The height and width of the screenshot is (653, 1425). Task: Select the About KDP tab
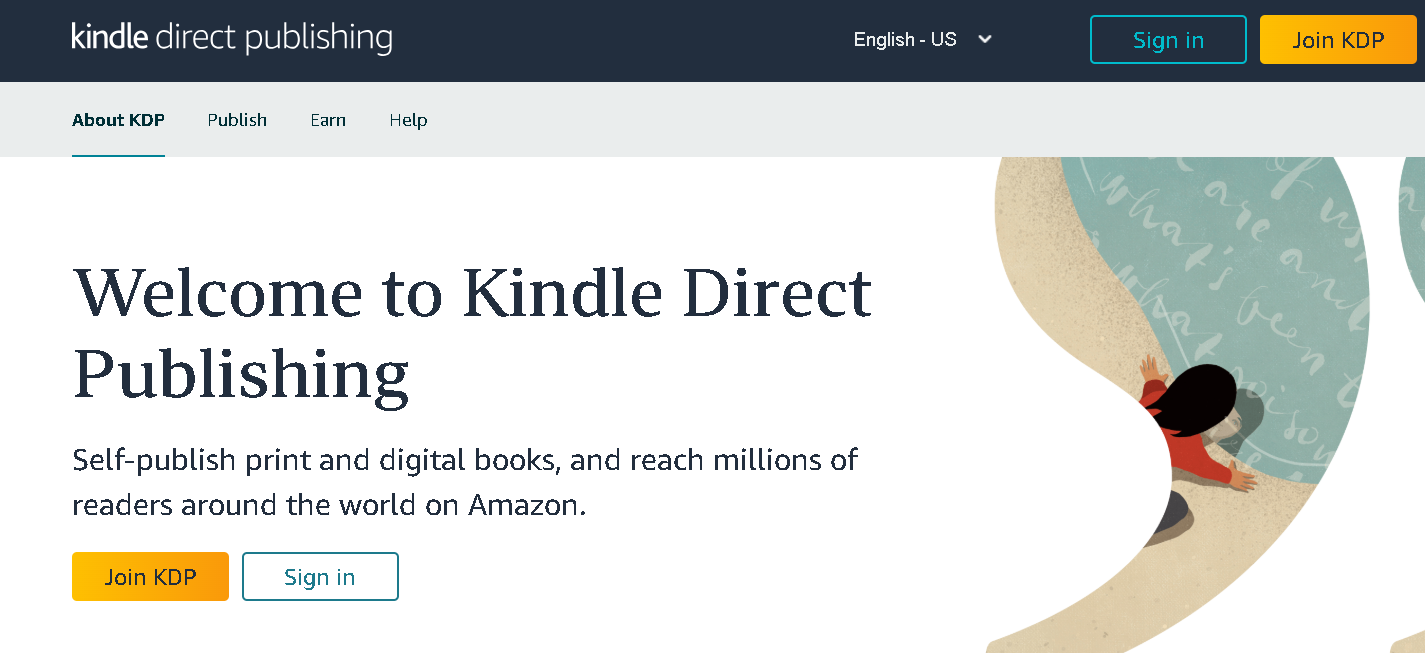tap(118, 120)
